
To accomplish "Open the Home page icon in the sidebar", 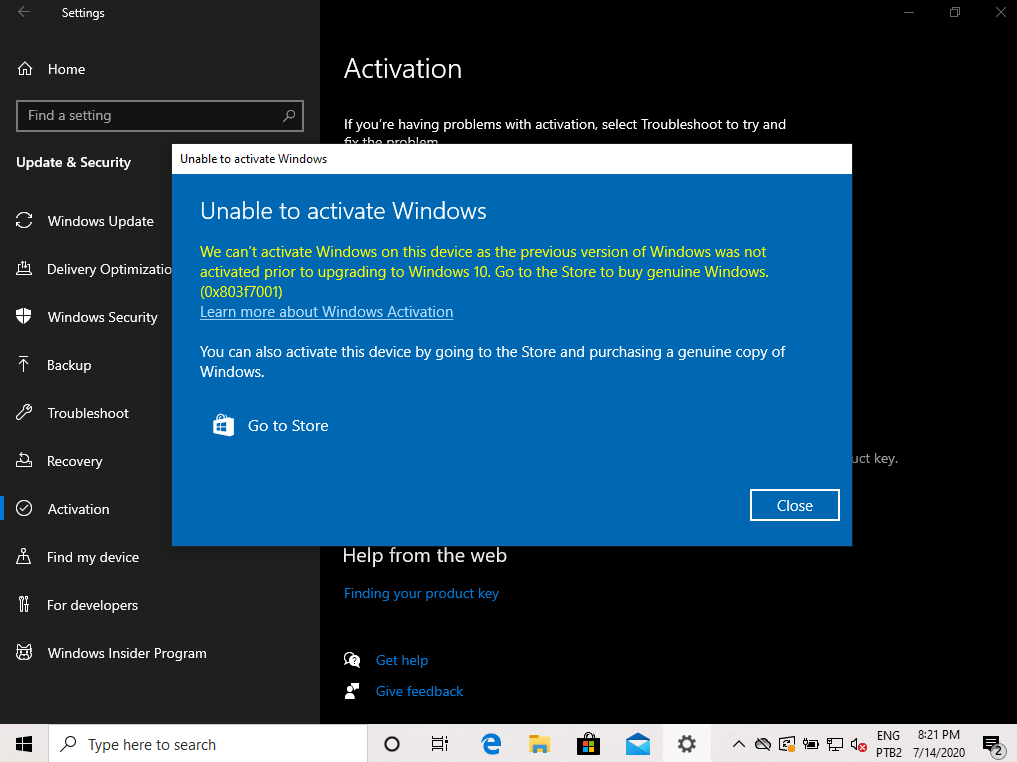I will click(x=25, y=69).
